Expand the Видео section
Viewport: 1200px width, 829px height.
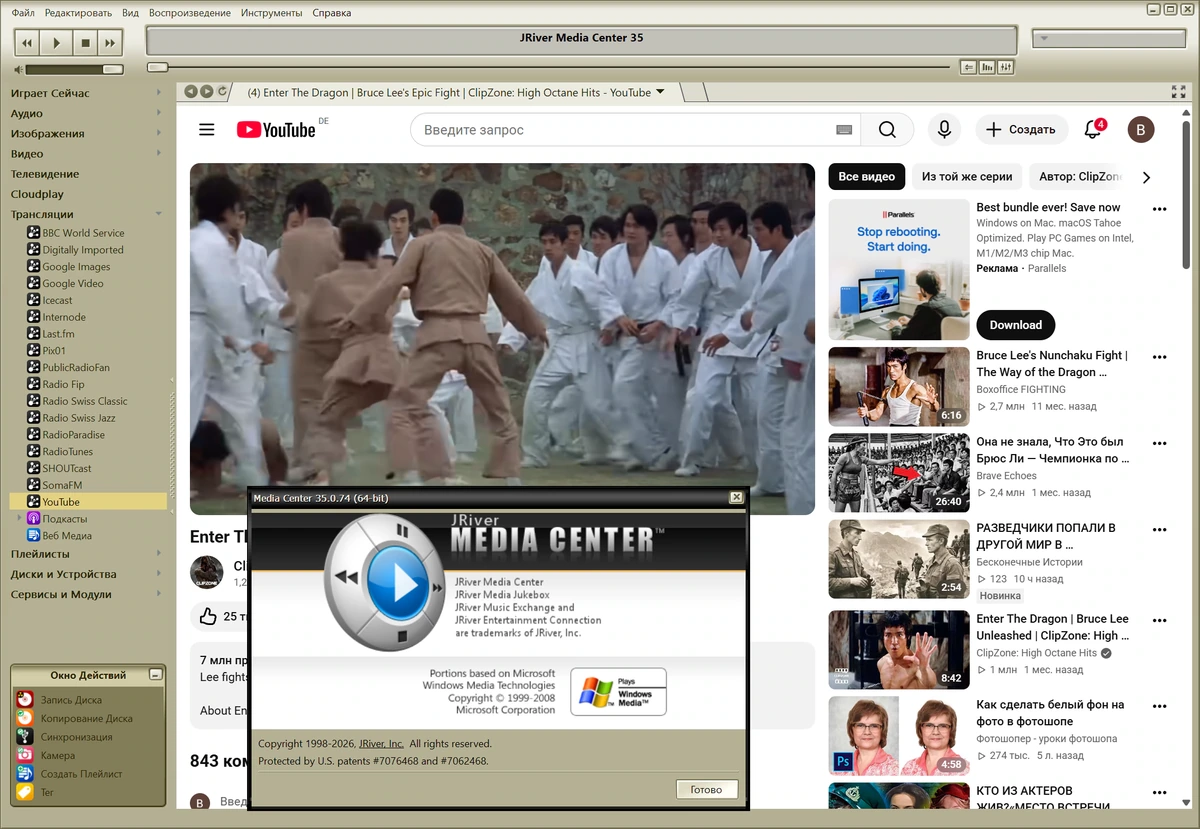click(x=159, y=153)
